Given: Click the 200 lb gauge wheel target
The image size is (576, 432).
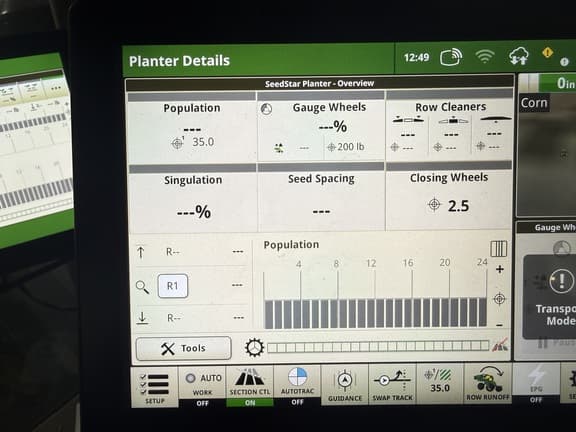Looking at the screenshot, I should pyautogui.click(x=346, y=147).
